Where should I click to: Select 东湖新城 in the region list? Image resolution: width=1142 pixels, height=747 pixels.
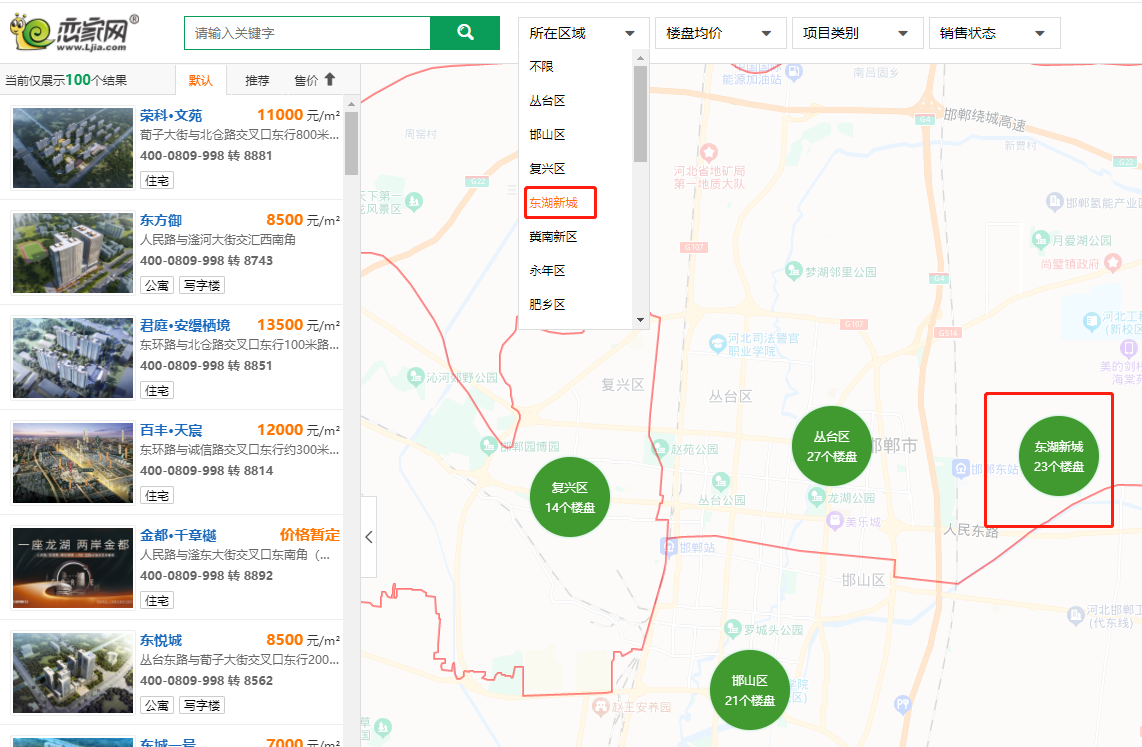554,202
